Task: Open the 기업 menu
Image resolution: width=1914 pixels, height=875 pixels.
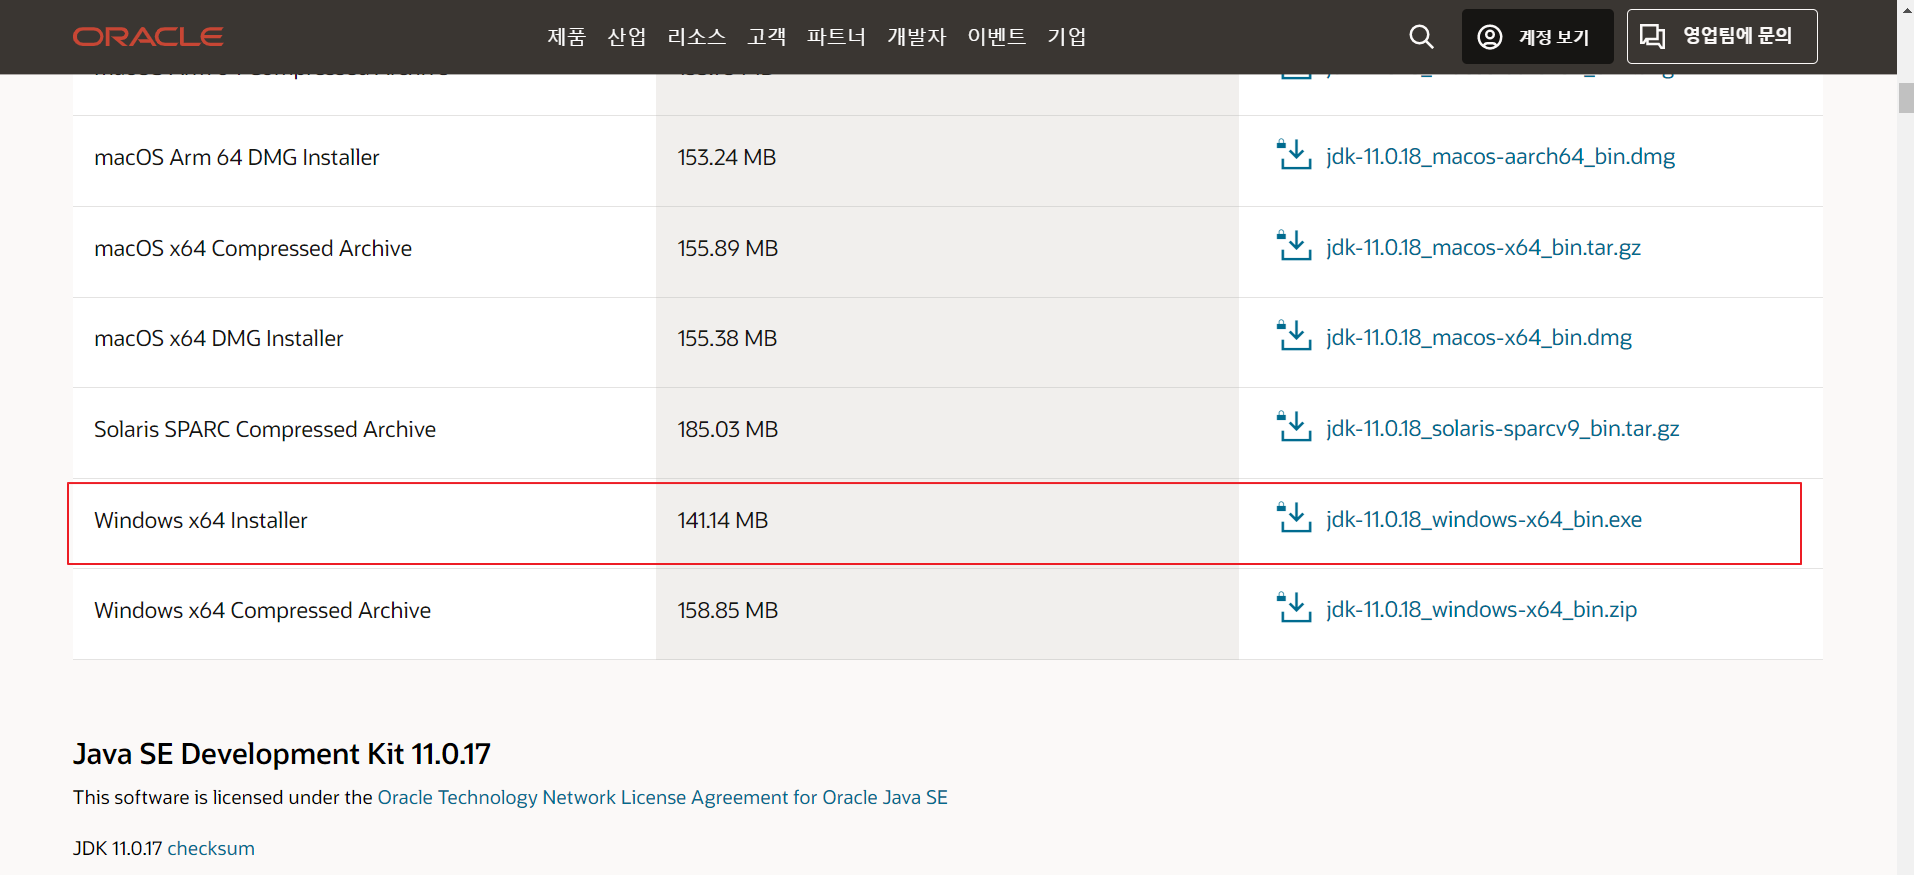Action: pos(1067,37)
